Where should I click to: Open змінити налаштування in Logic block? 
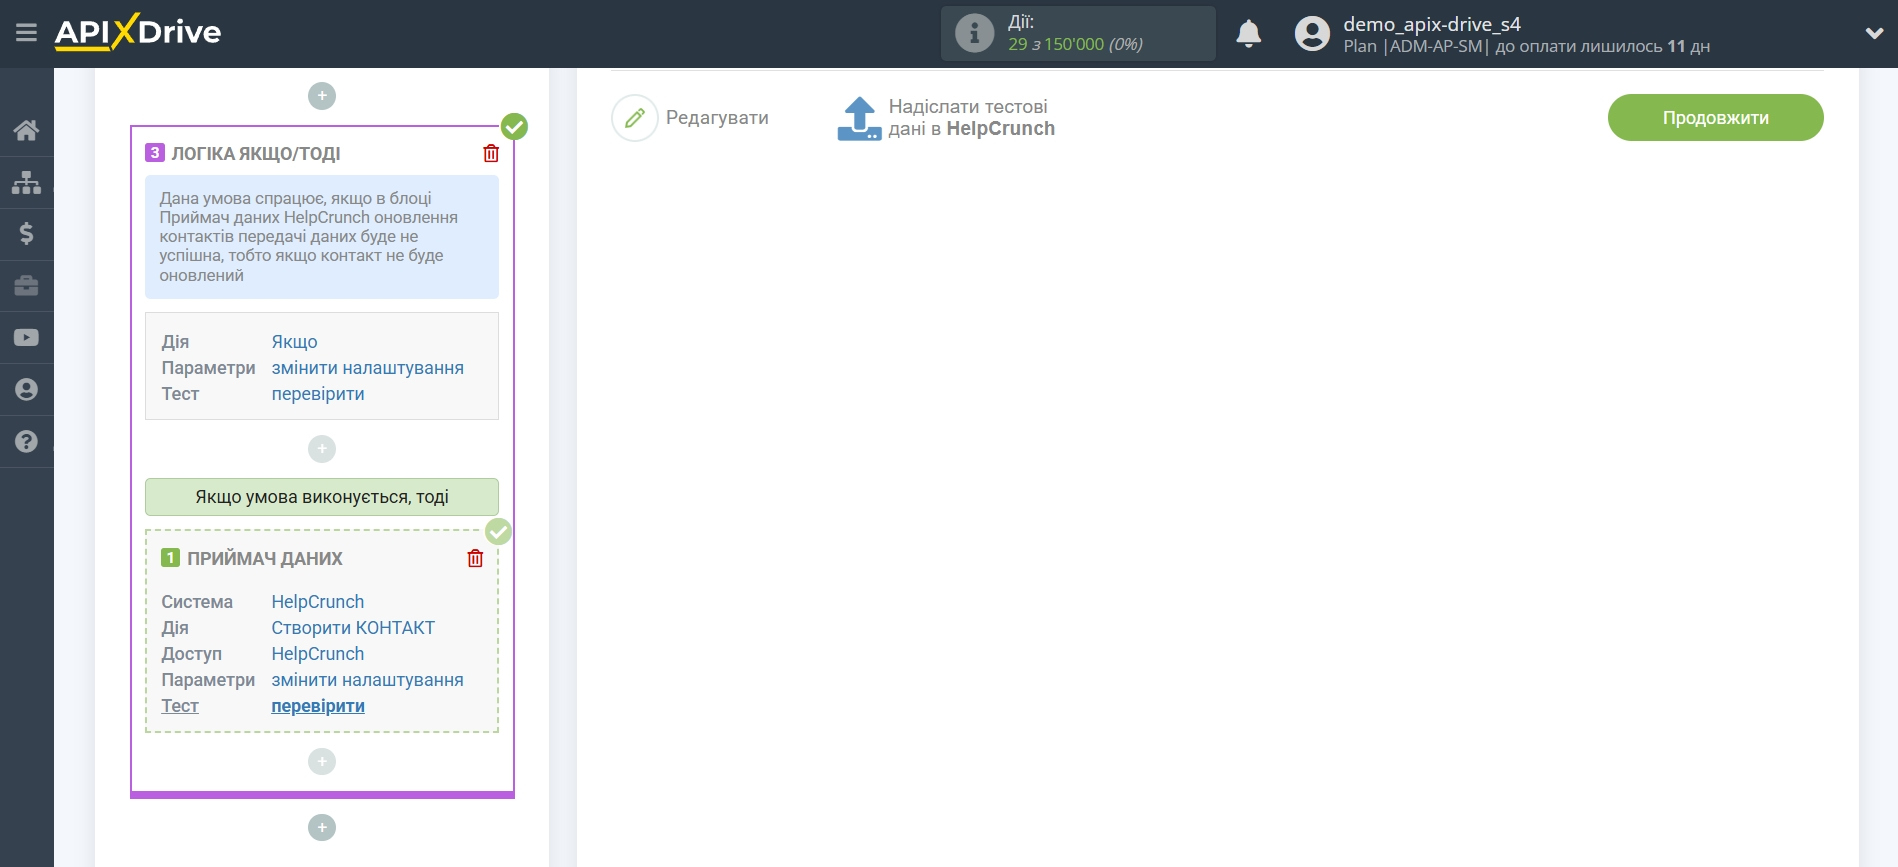[367, 368]
